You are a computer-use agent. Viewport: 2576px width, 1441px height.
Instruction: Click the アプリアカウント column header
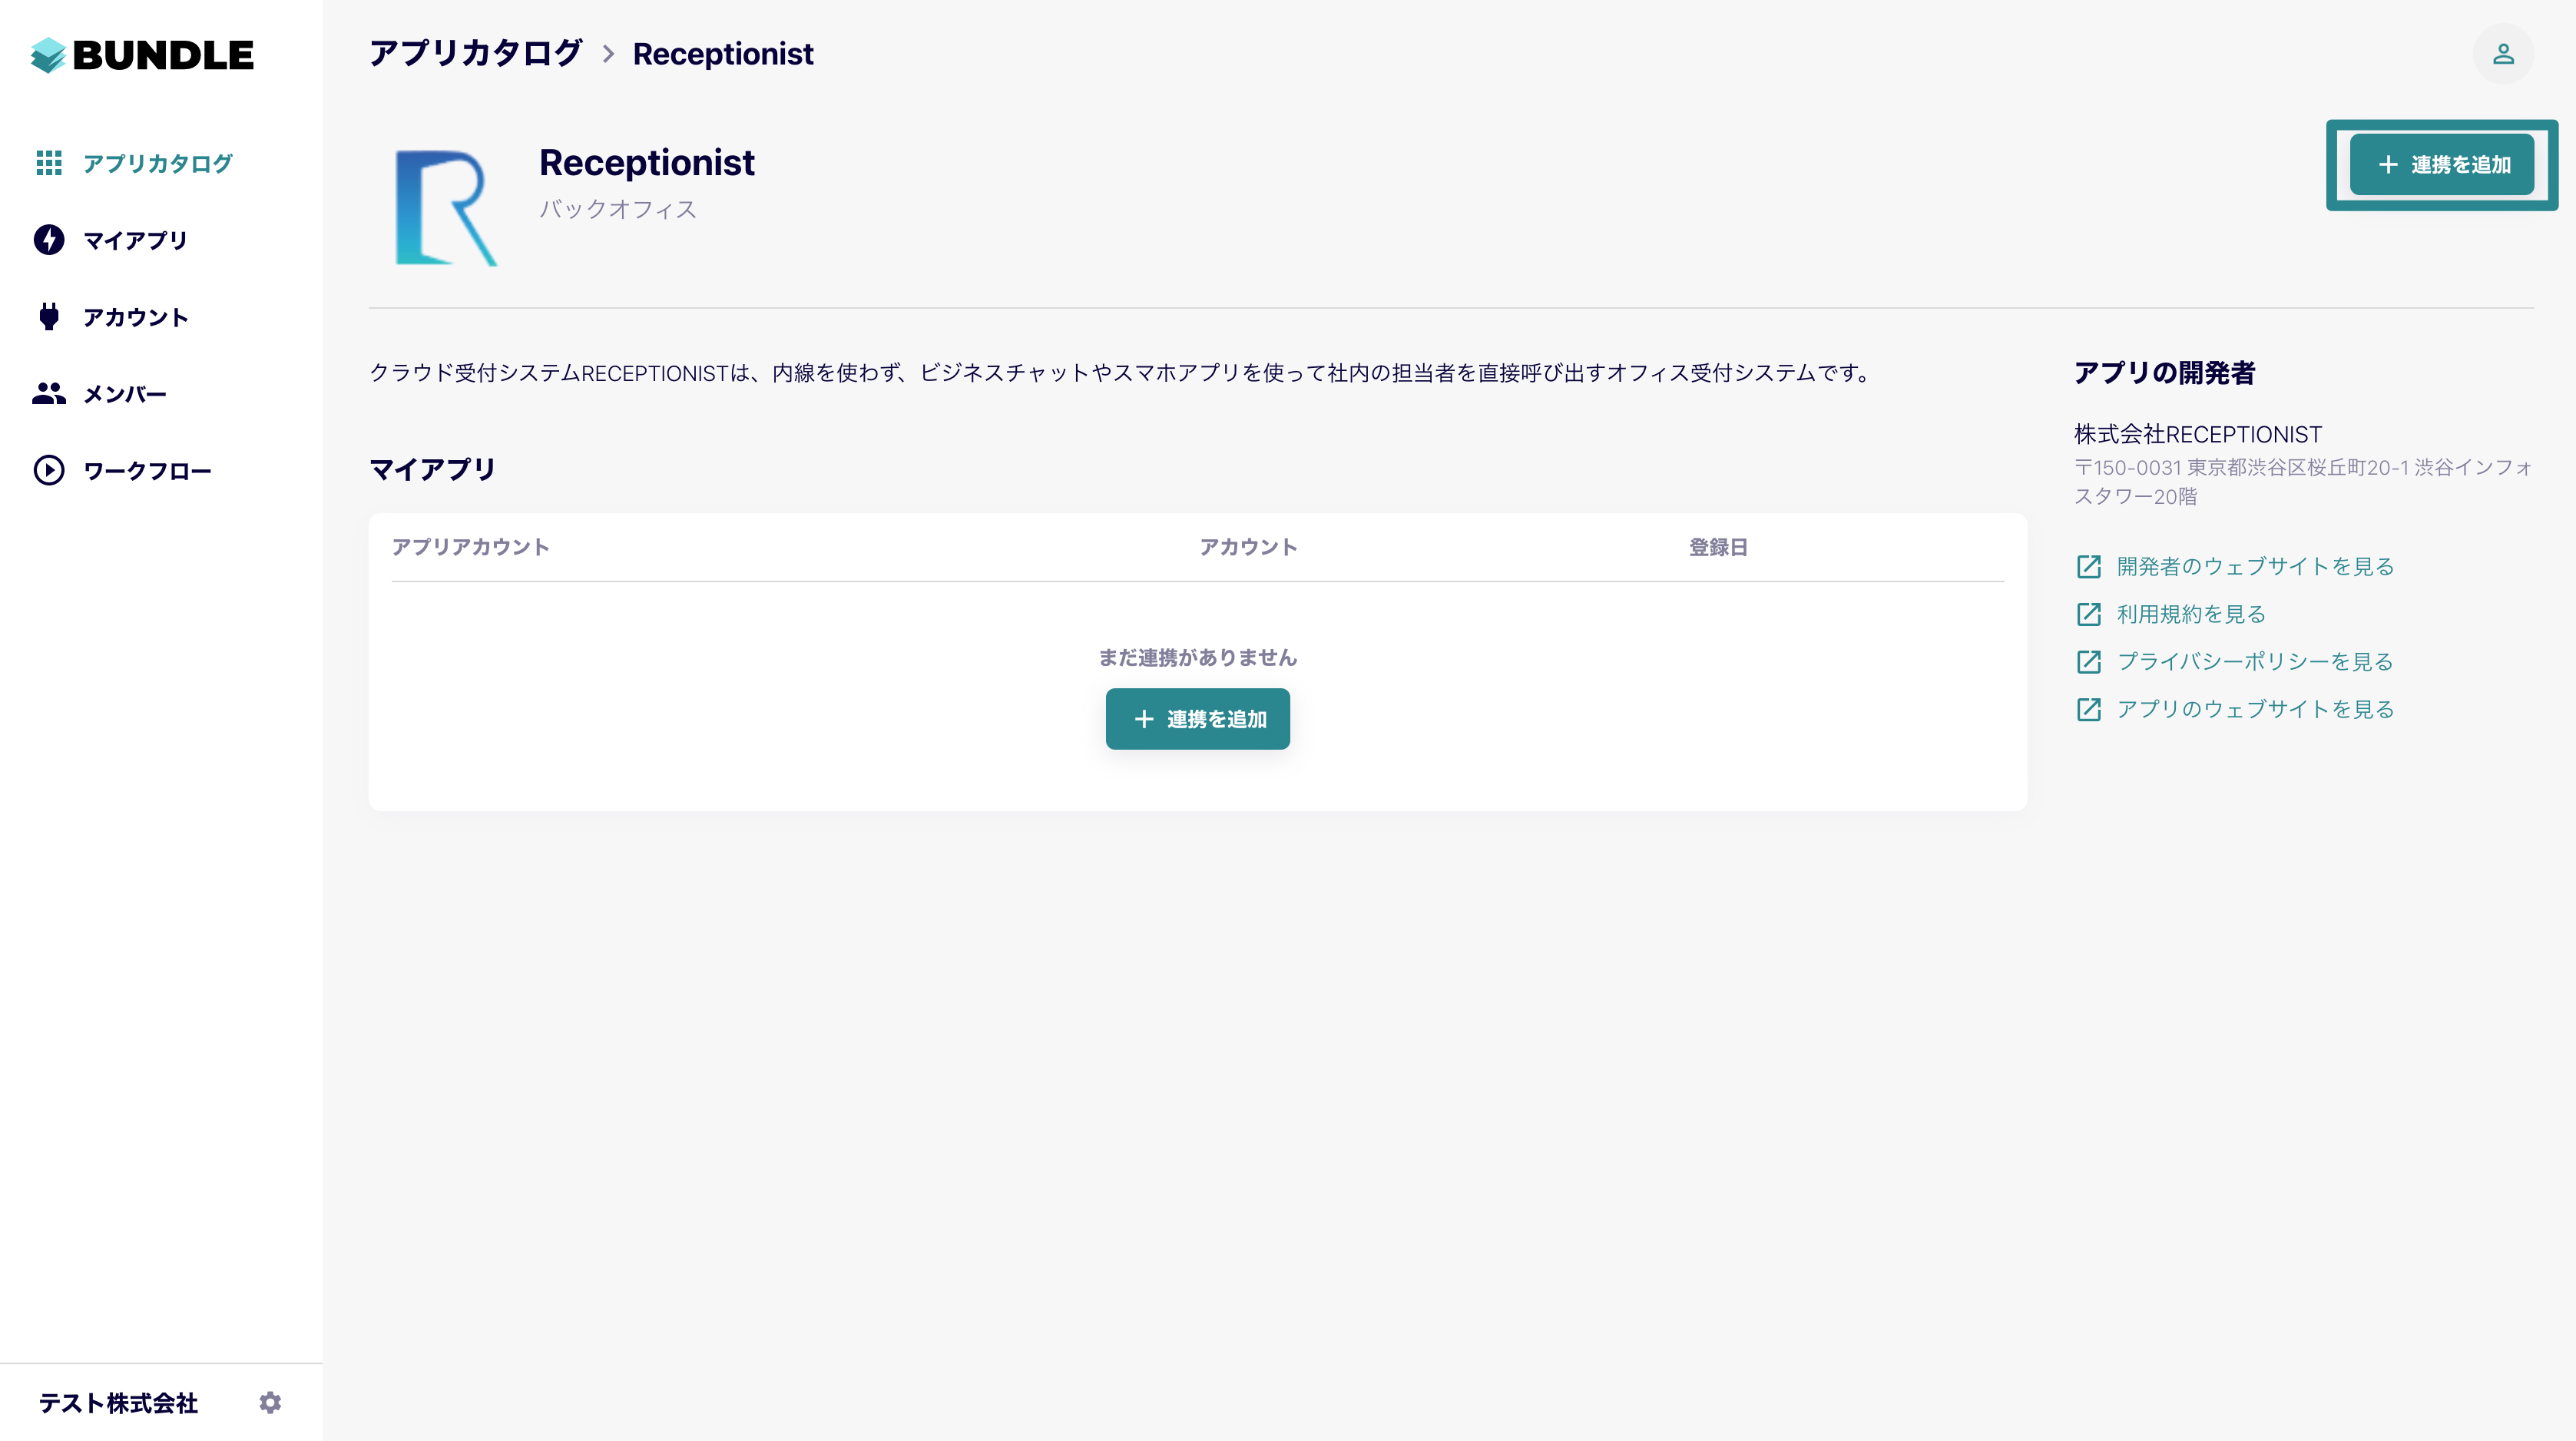point(470,547)
